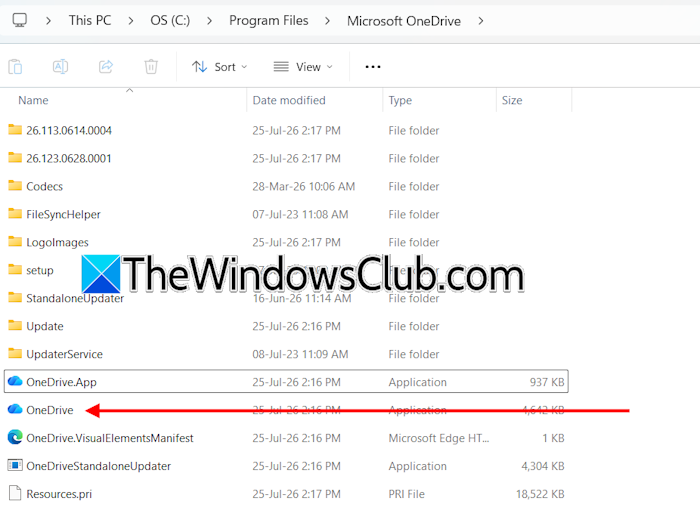This screenshot has width=700, height=523.
Task: Select the LogoImages folder name
Action: (58, 242)
